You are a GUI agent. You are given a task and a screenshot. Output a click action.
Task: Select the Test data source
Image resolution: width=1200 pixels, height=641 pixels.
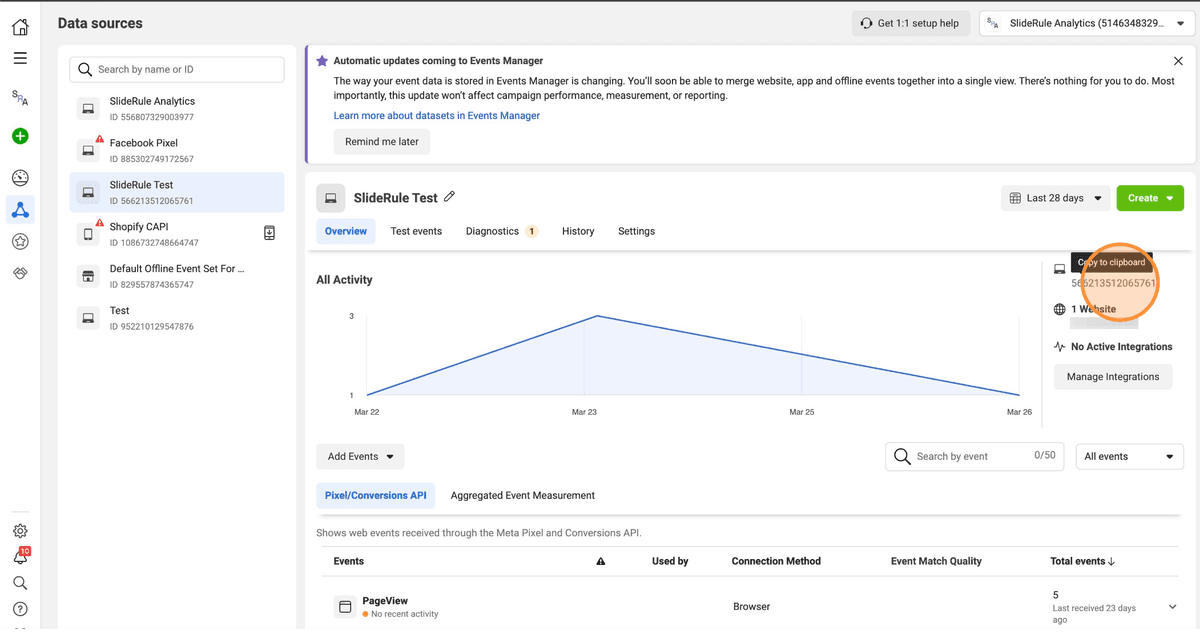[x=177, y=318]
